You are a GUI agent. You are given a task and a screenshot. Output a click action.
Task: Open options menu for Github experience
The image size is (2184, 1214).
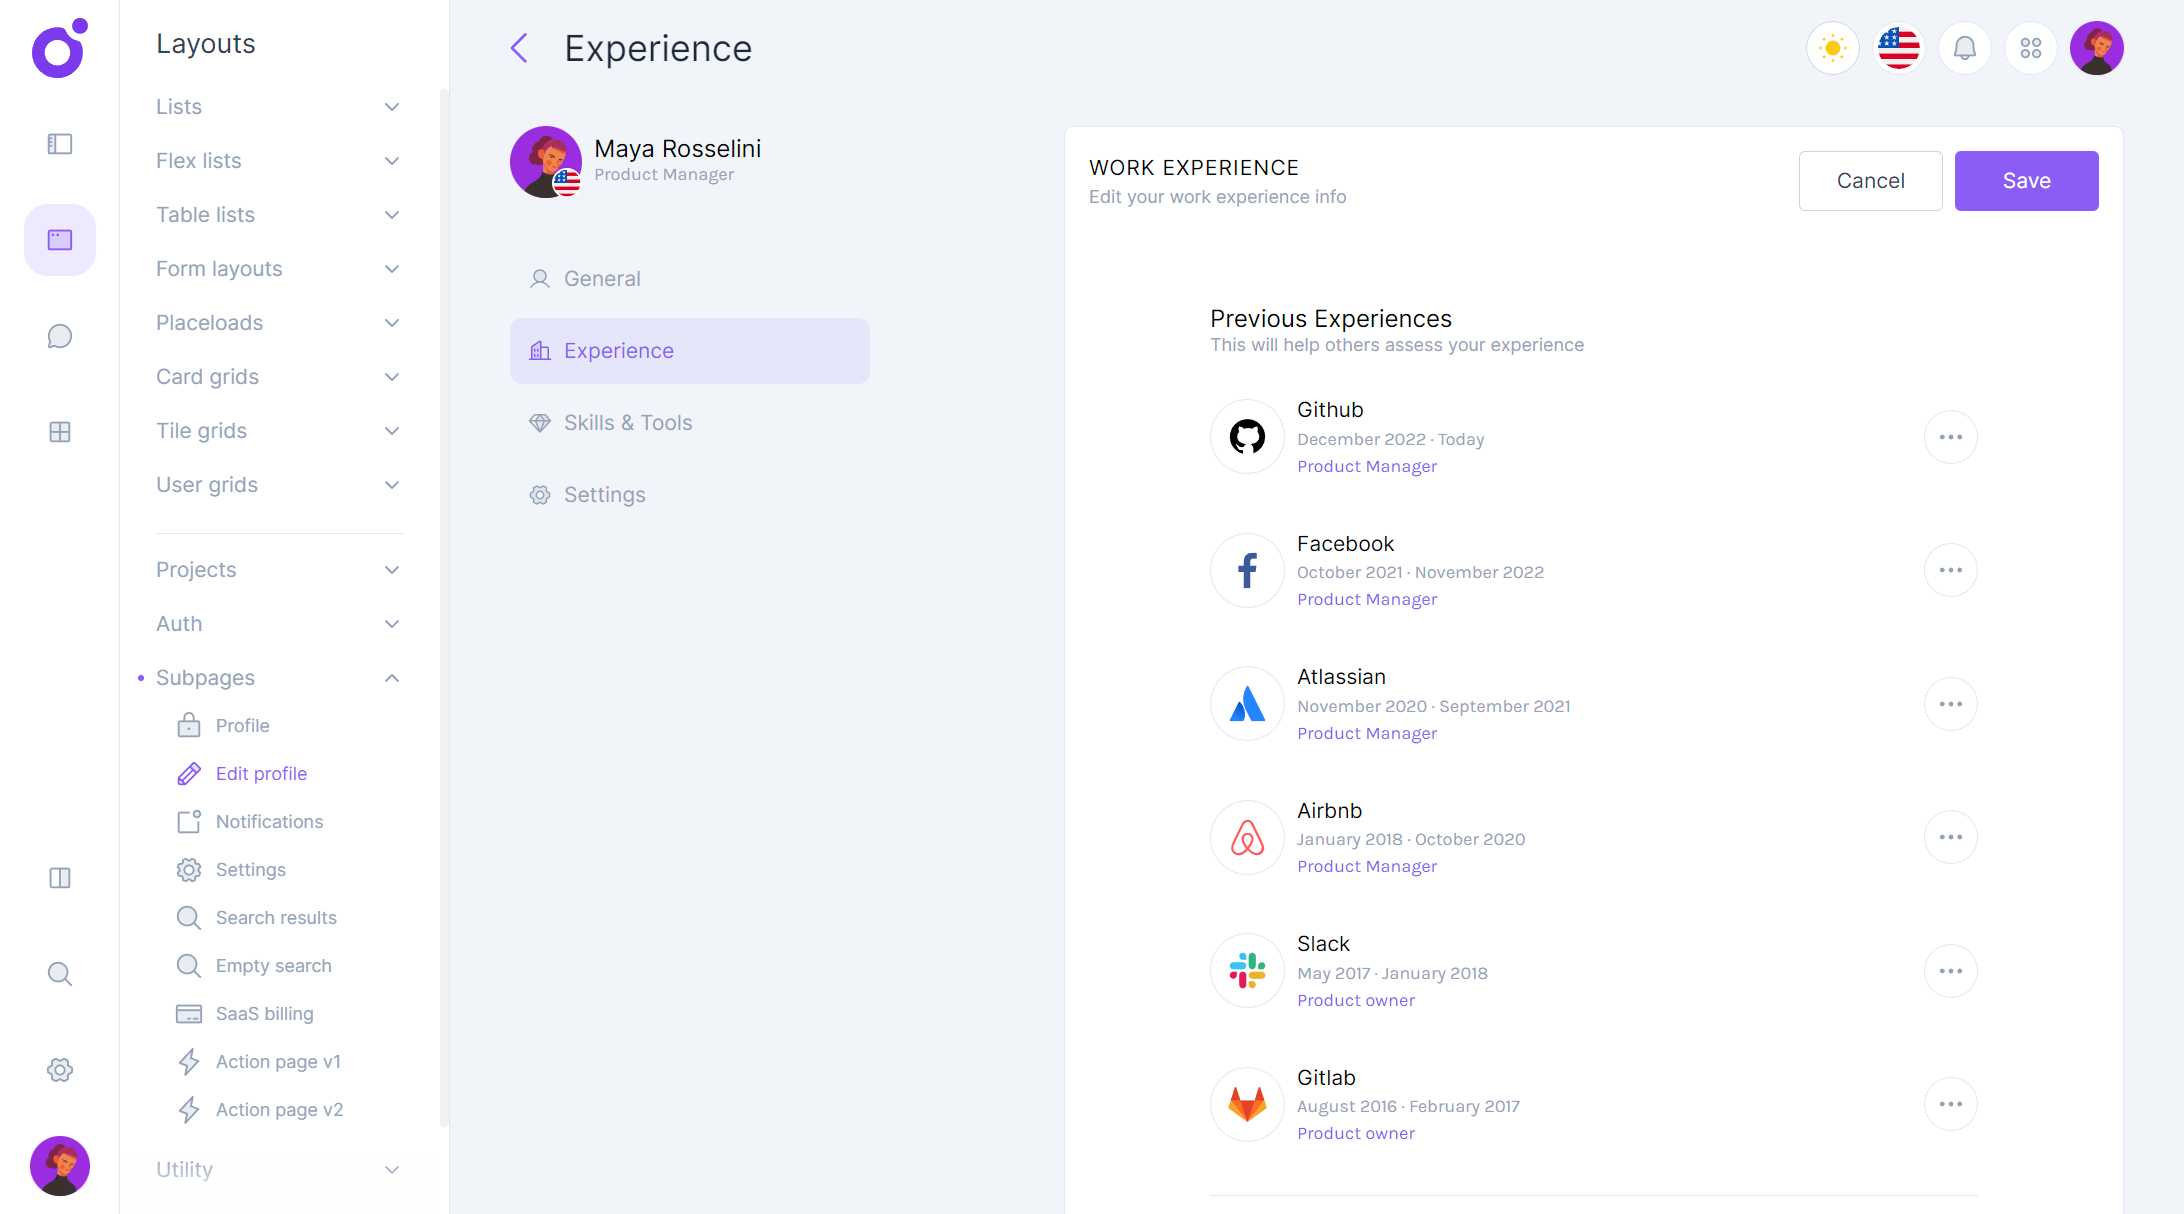tap(1950, 437)
